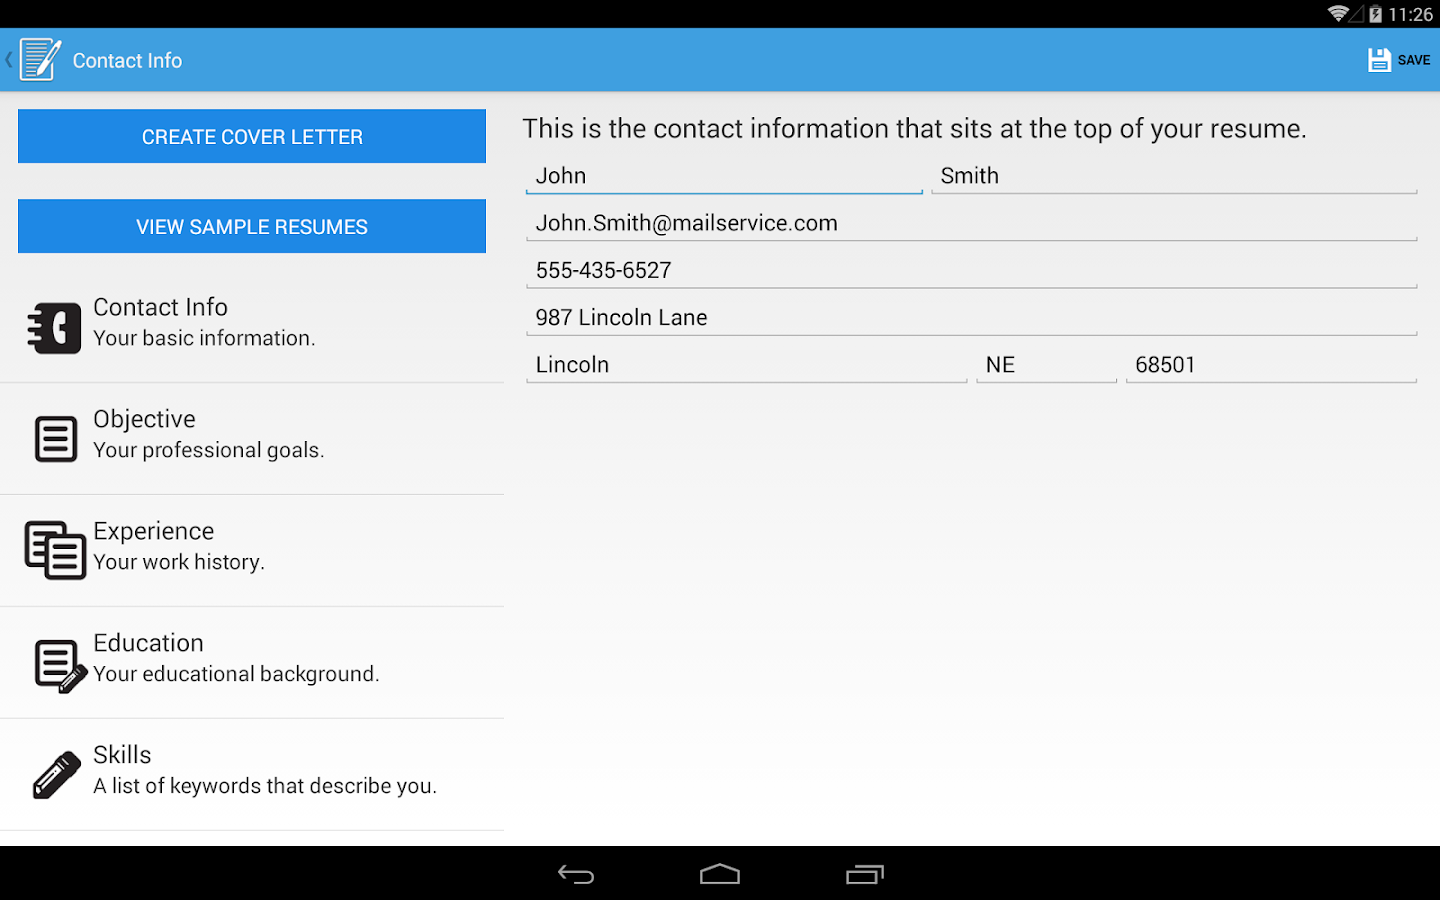Click the state field showing NE
The height and width of the screenshot is (900, 1440).
tap(1046, 365)
